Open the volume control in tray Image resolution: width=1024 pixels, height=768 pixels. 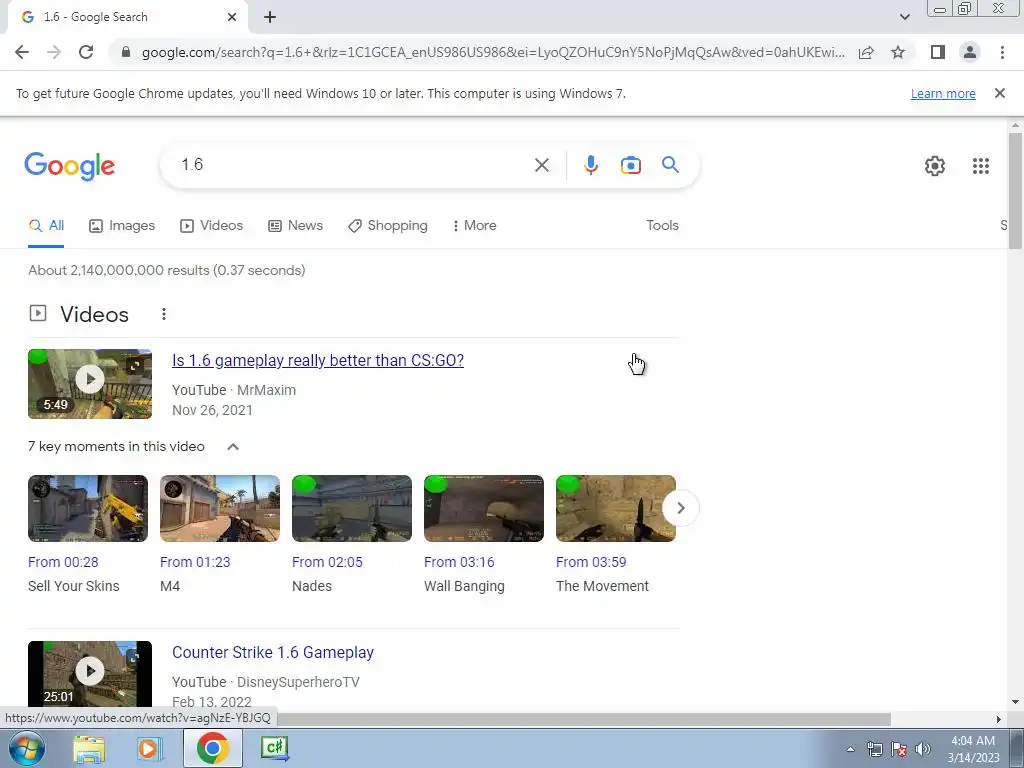click(x=922, y=749)
